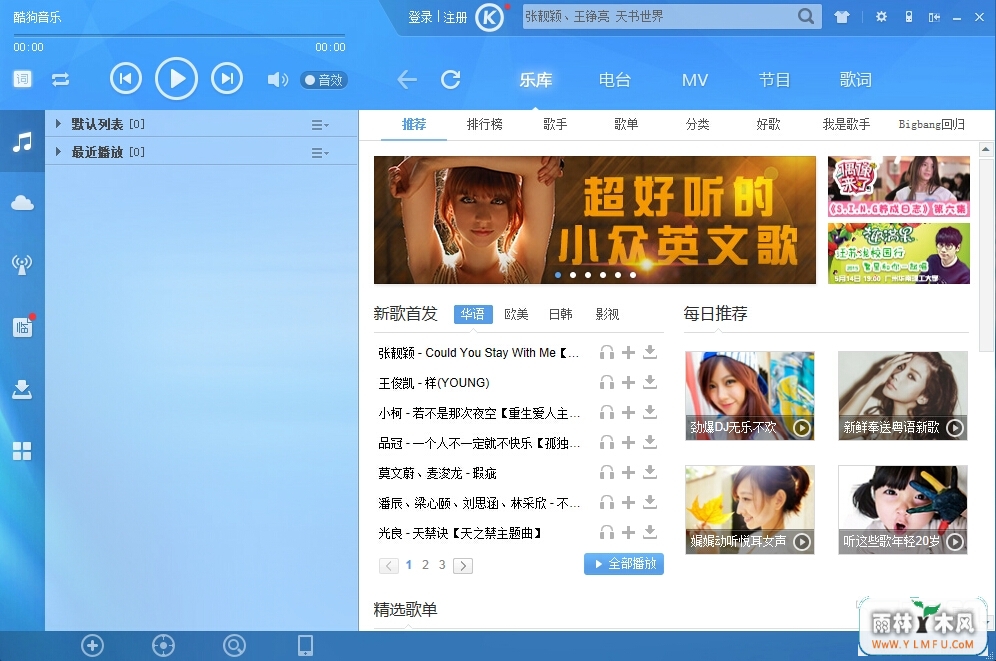Image resolution: width=996 pixels, height=661 pixels.
Task: Open the 默认列表 list options menu
Action: (x=320, y=125)
